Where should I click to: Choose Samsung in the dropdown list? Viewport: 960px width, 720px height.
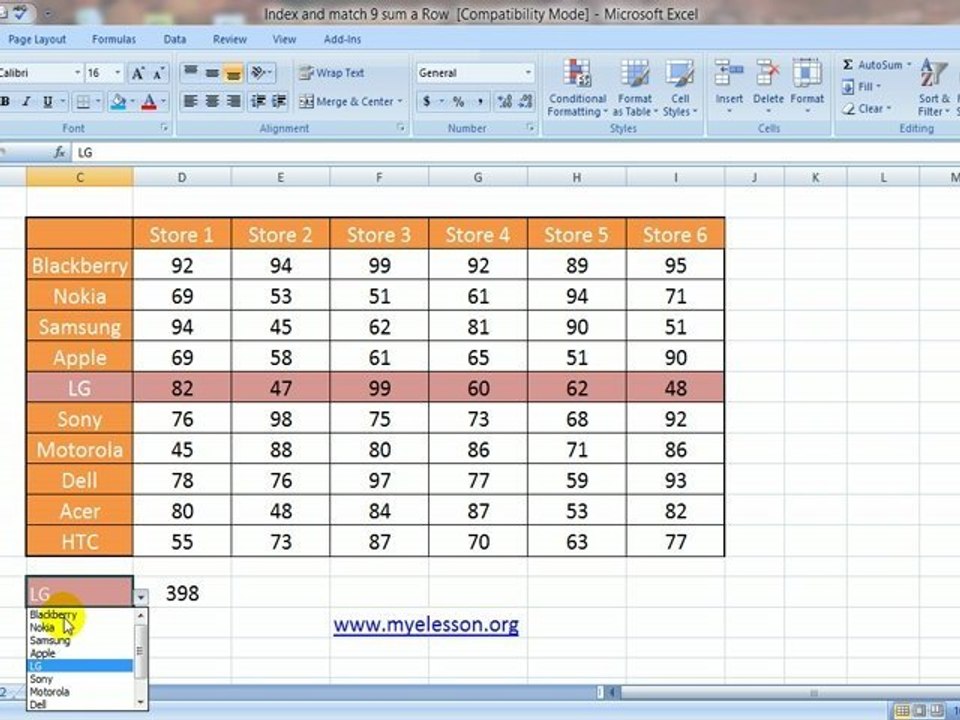(50, 640)
